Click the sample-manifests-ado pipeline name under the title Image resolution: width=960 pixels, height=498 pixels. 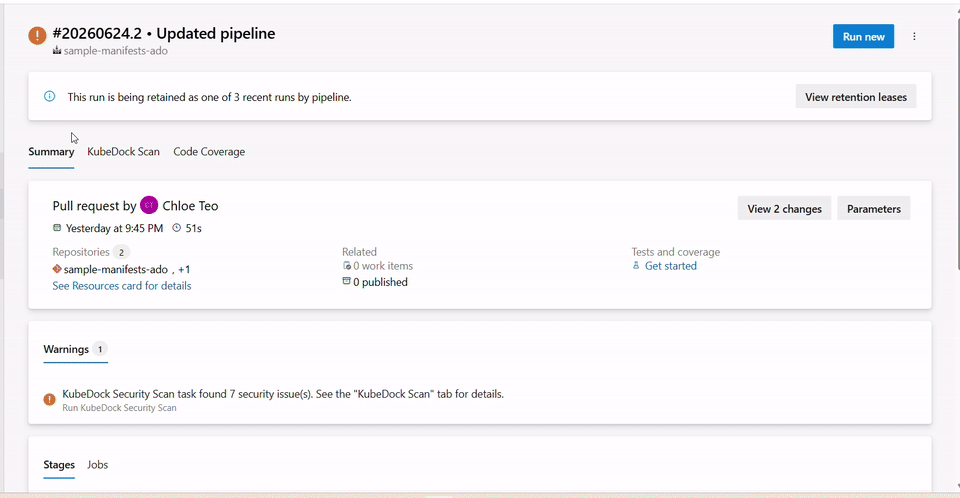[x=115, y=51]
